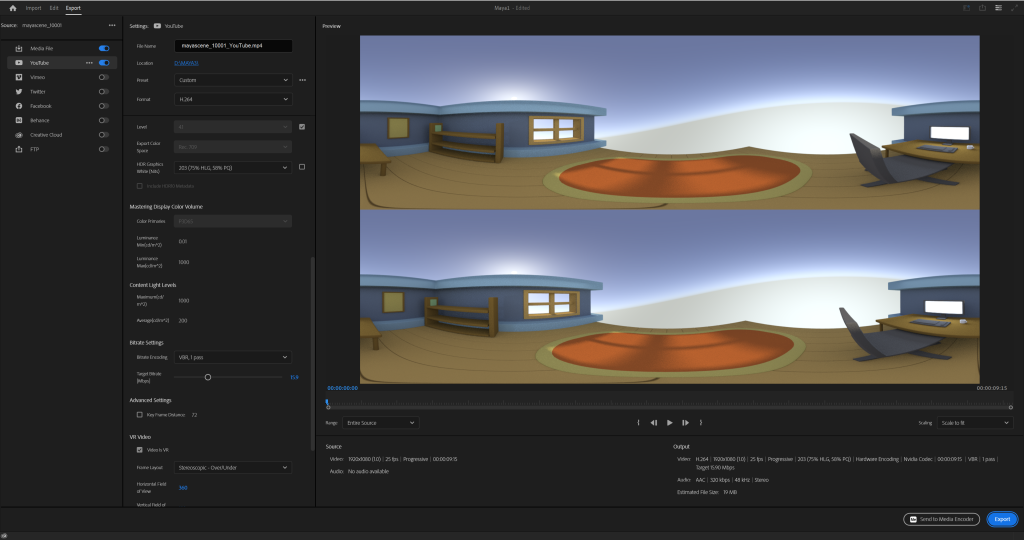Disable the YouTube export toggle
Screen dimensions: 1024x540
104,63
